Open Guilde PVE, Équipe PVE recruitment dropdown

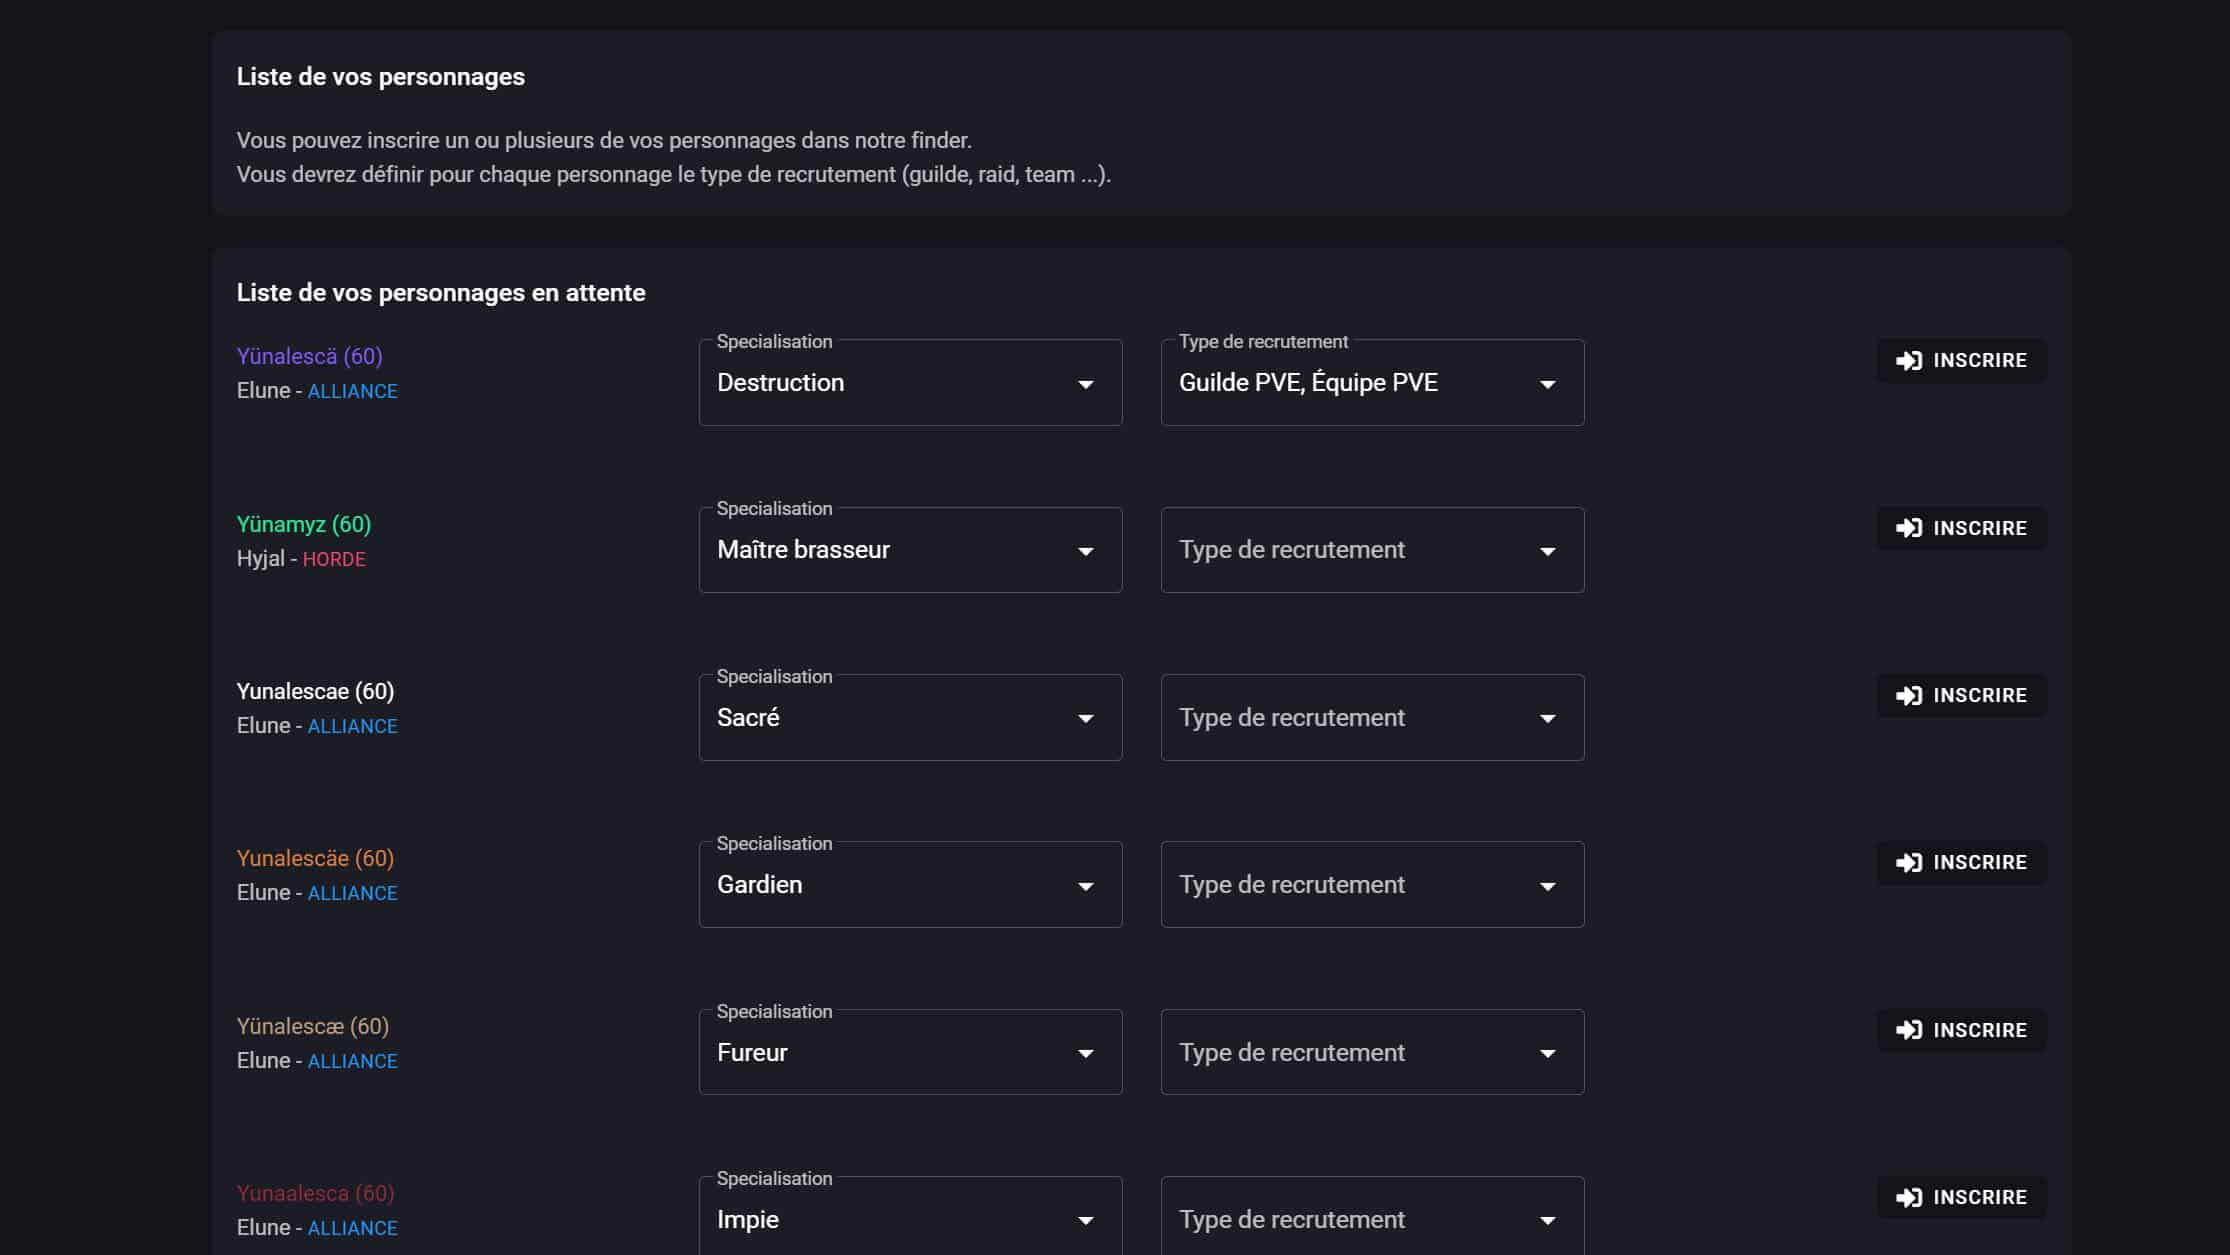coord(1371,383)
